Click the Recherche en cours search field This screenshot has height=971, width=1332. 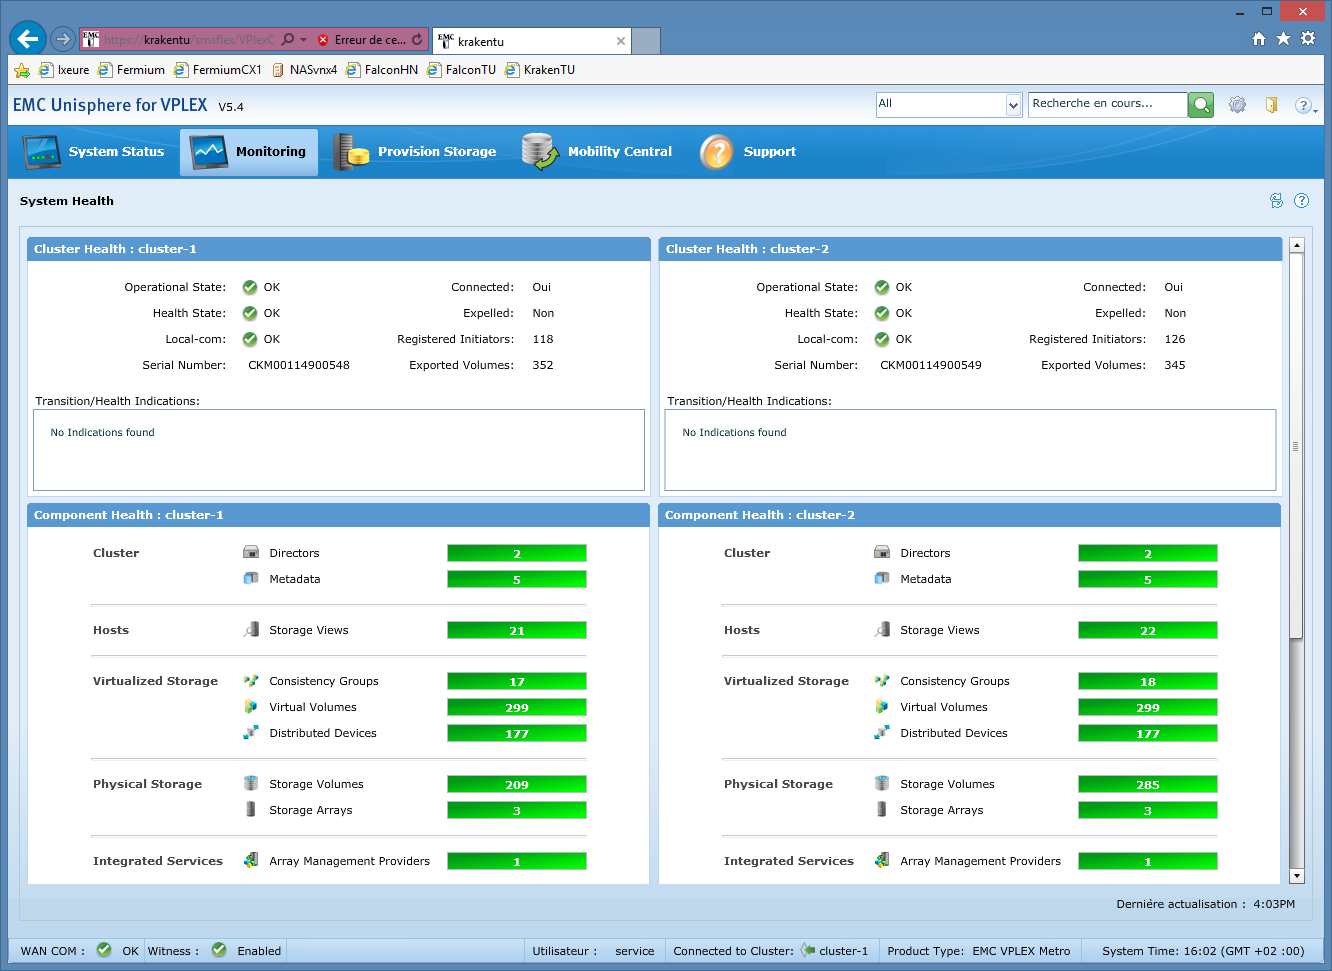point(1106,104)
